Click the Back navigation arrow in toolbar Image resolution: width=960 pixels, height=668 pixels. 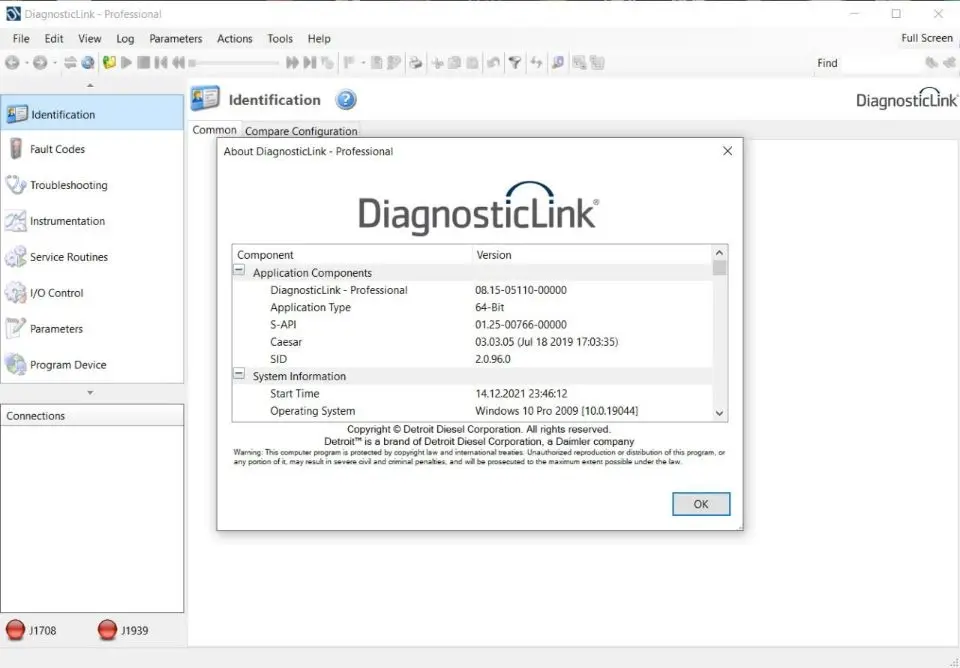click(x=12, y=62)
